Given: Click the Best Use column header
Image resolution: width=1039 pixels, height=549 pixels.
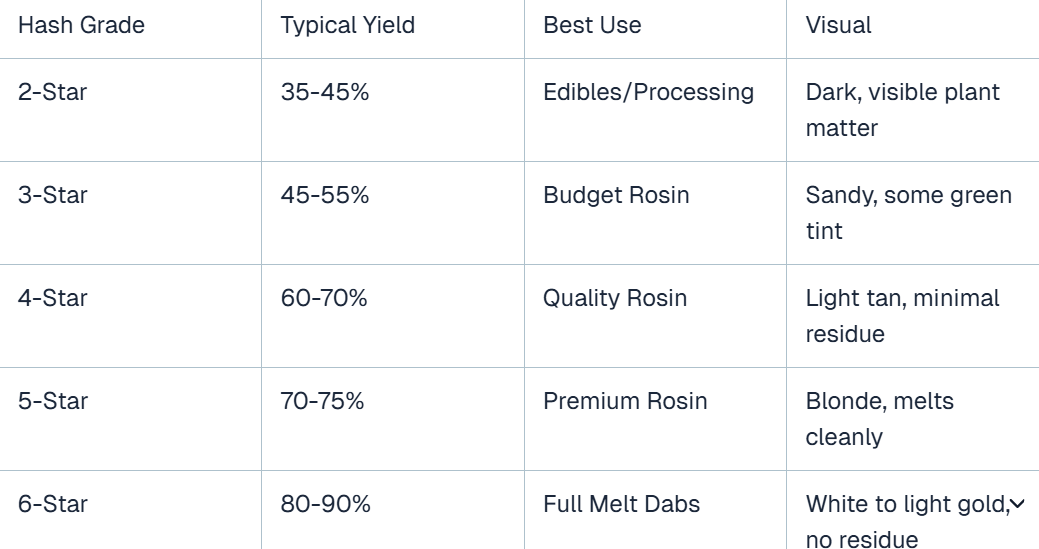Looking at the screenshot, I should (592, 25).
